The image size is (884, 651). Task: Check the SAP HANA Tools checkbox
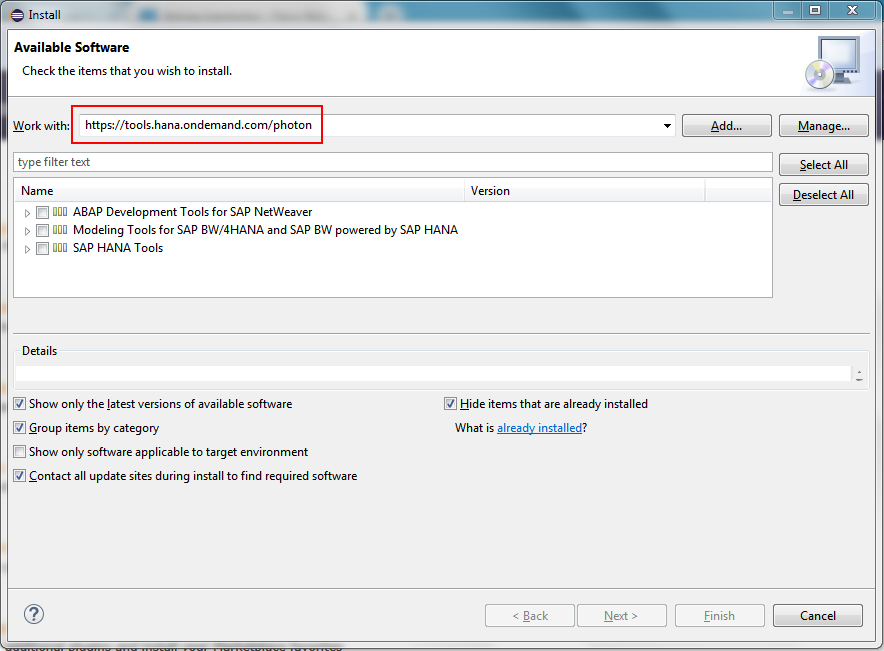click(42, 249)
